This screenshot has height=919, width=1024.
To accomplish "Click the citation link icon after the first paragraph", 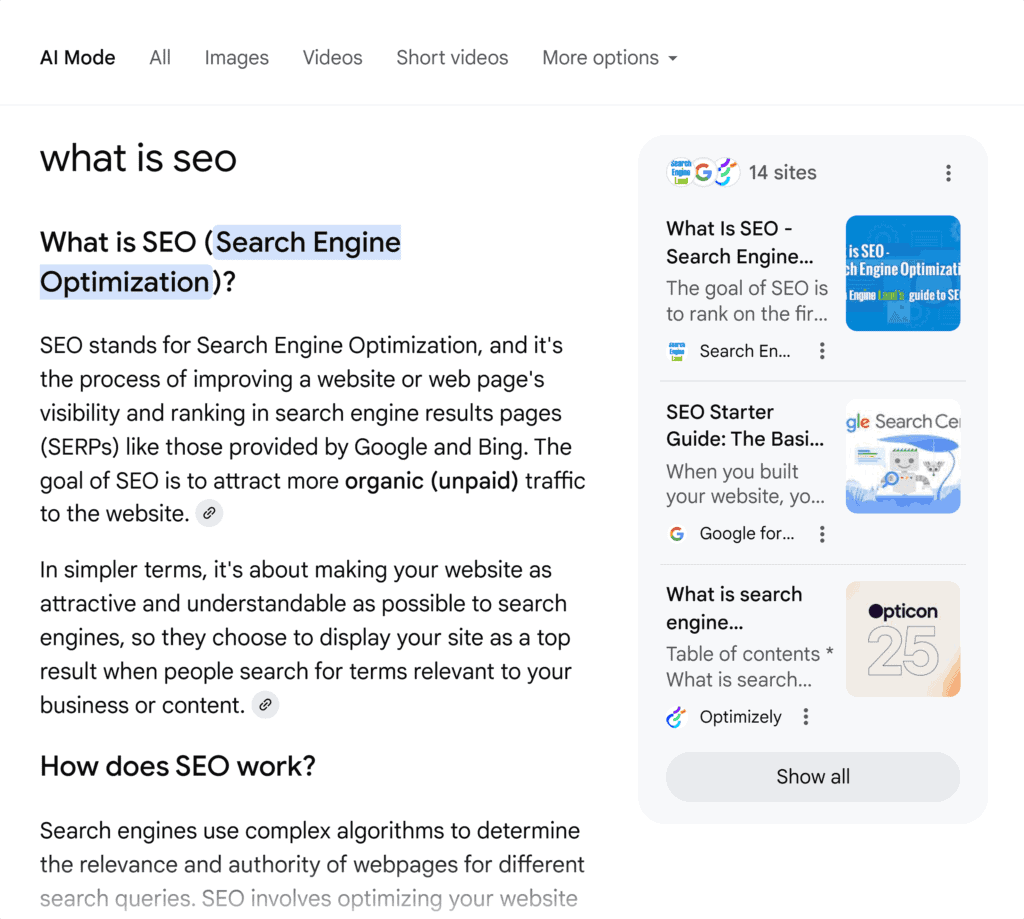I will (209, 513).
